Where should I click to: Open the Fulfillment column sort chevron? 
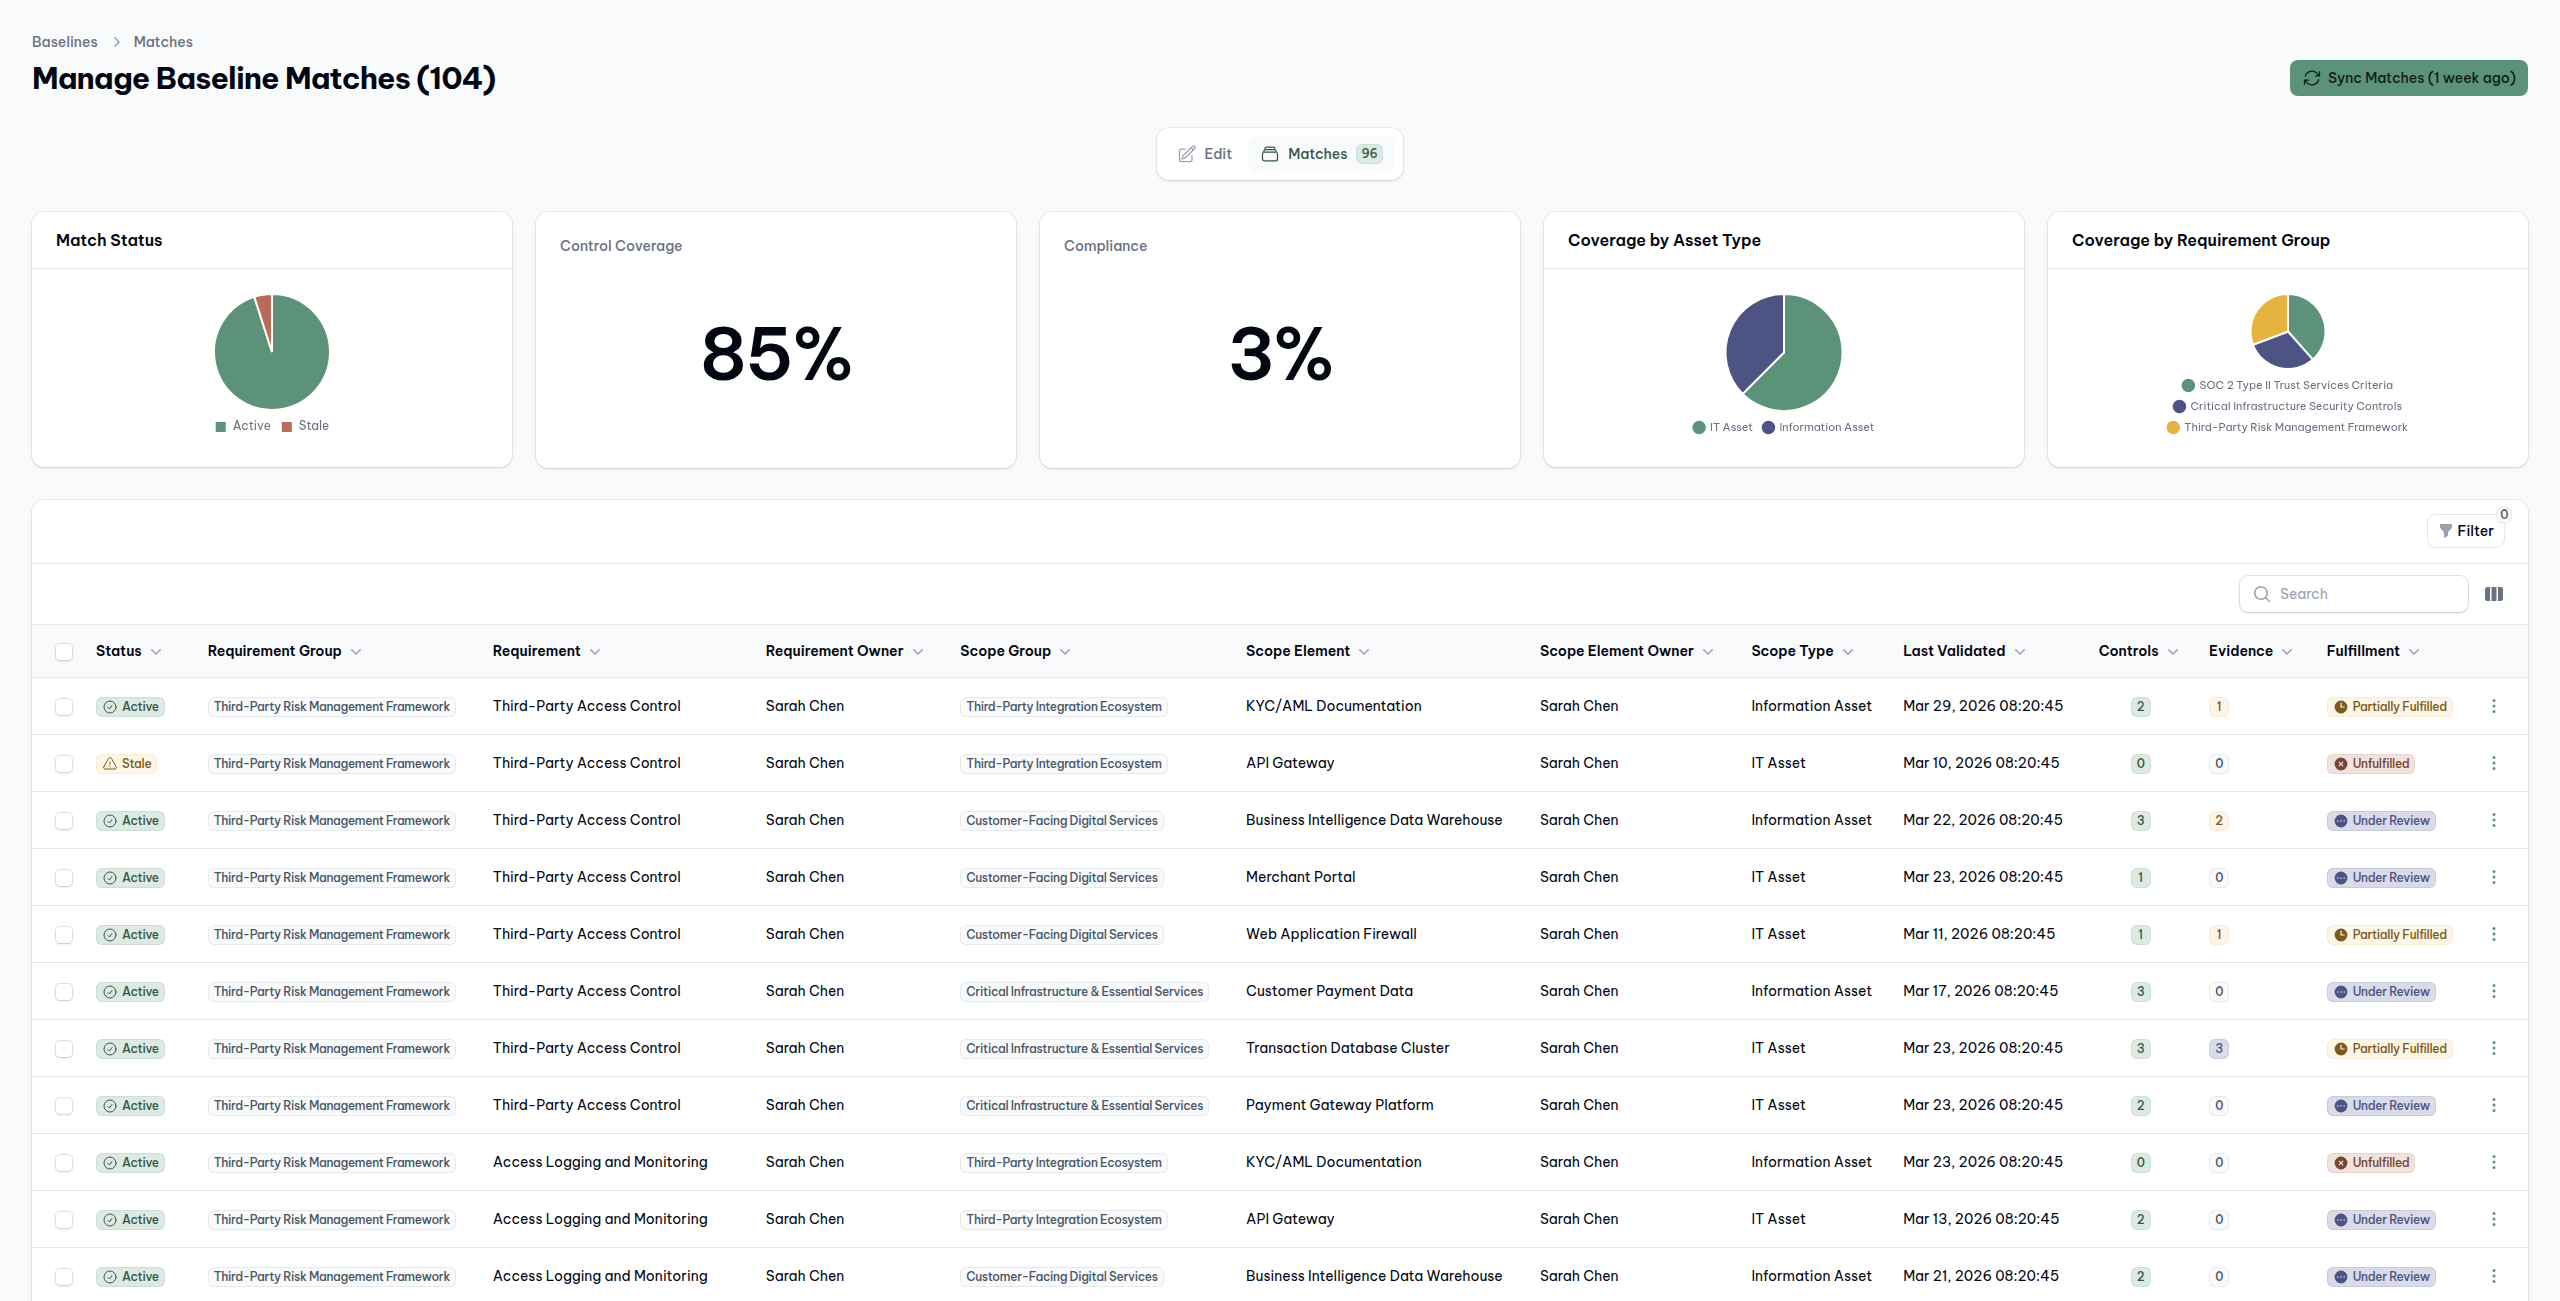tap(2414, 652)
